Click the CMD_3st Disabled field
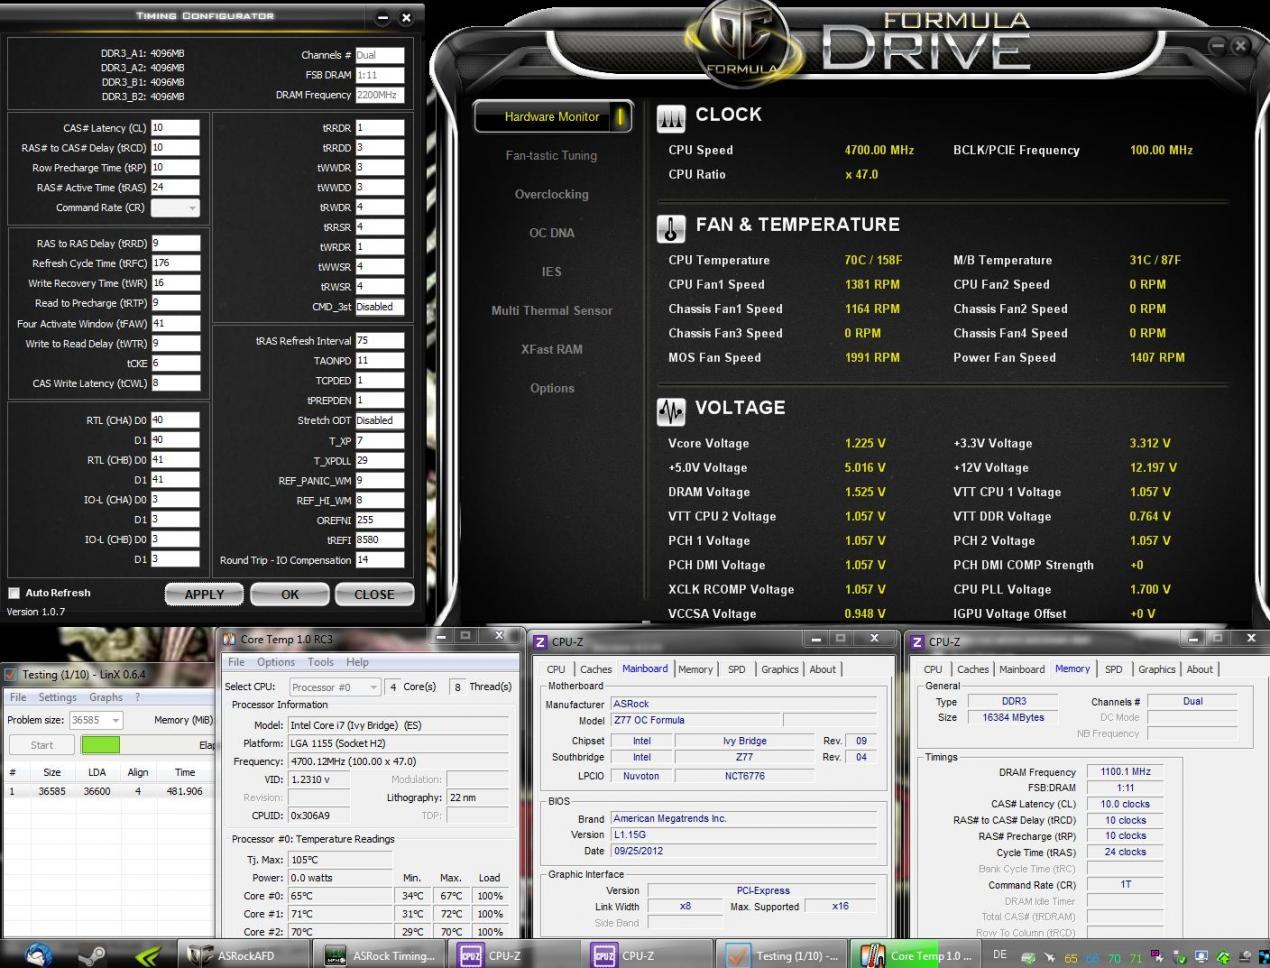Image resolution: width=1270 pixels, height=968 pixels. coord(380,307)
